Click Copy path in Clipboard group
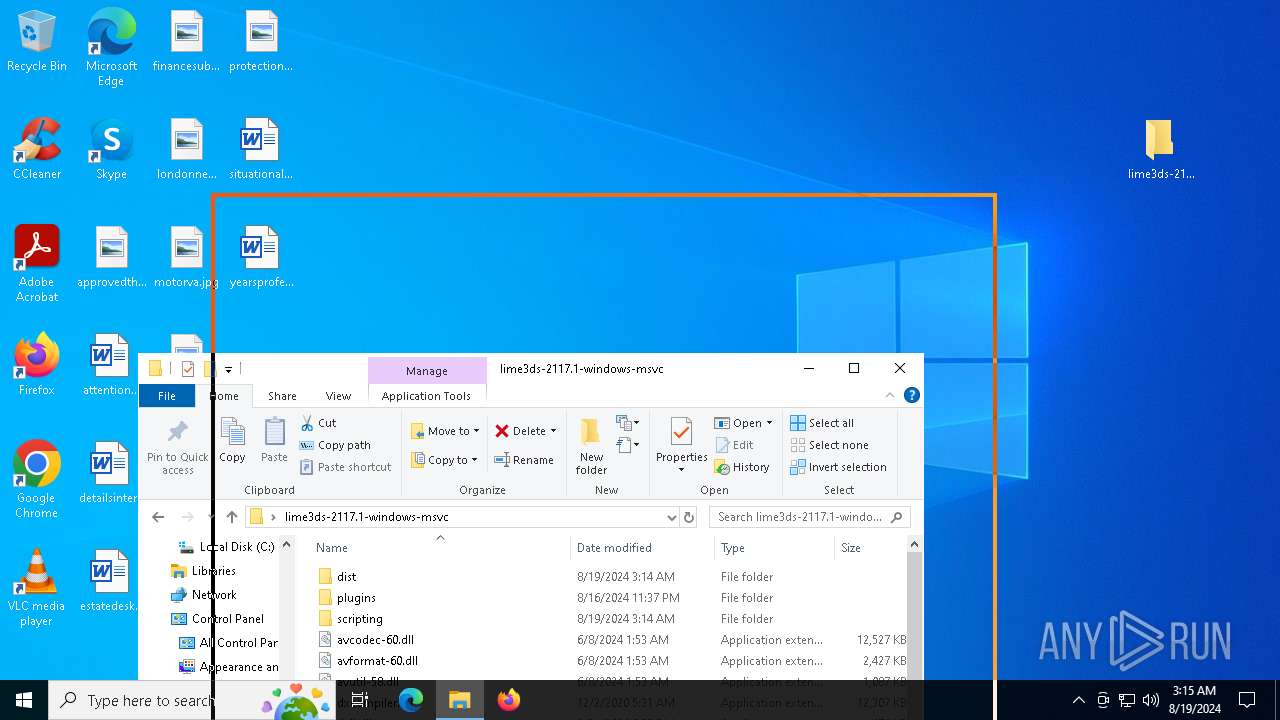Screen dimensions: 1280x720 335,445
